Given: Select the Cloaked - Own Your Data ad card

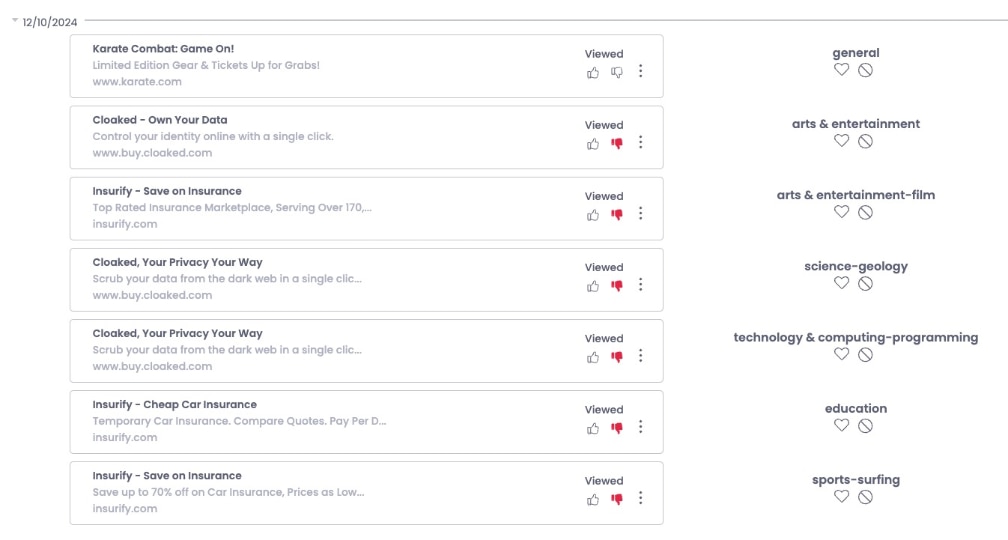Looking at the screenshot, I should [366, 138].
